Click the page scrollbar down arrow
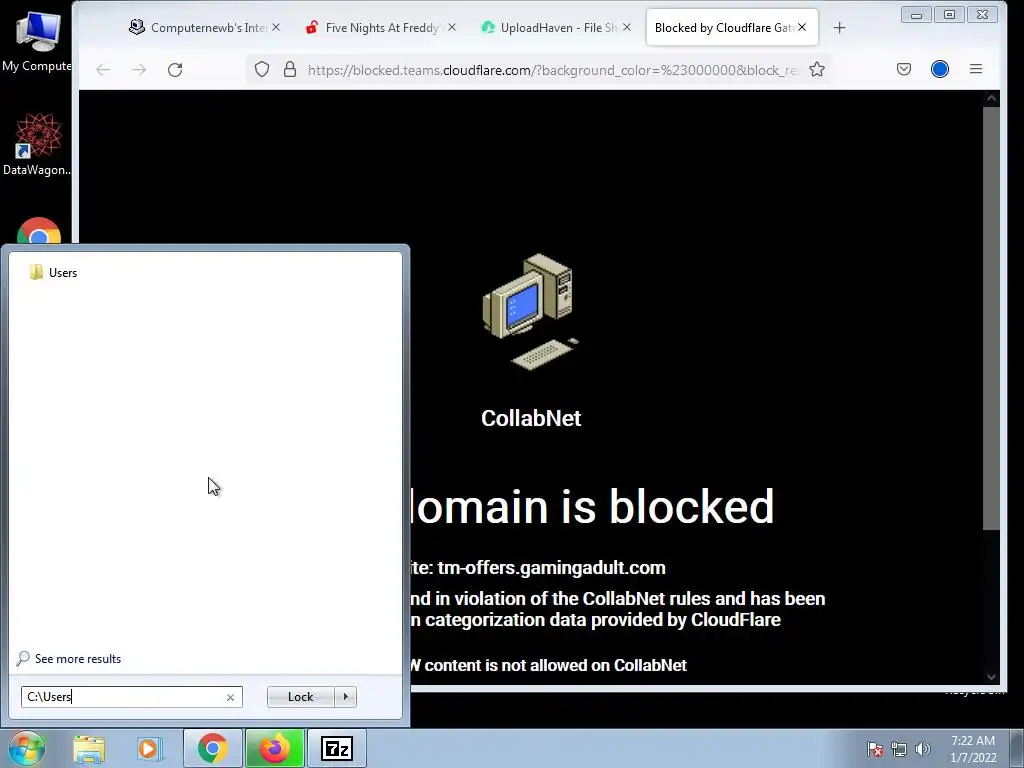The image size is (1024, 768). (x=991, y=677)
